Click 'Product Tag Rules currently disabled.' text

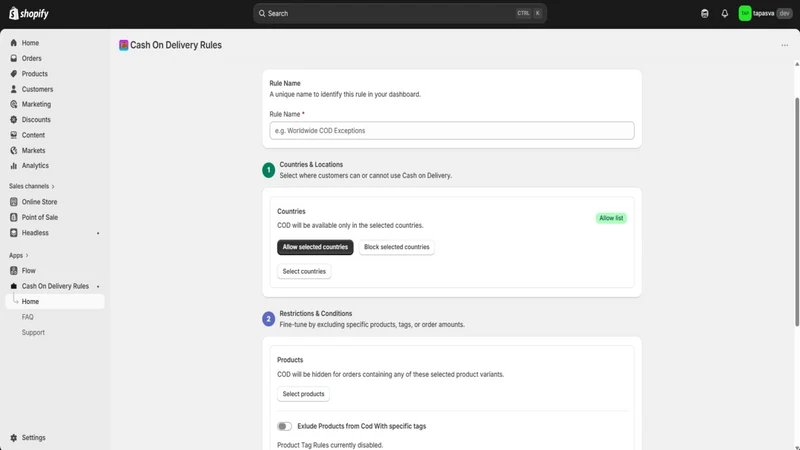tap(330, 445)
